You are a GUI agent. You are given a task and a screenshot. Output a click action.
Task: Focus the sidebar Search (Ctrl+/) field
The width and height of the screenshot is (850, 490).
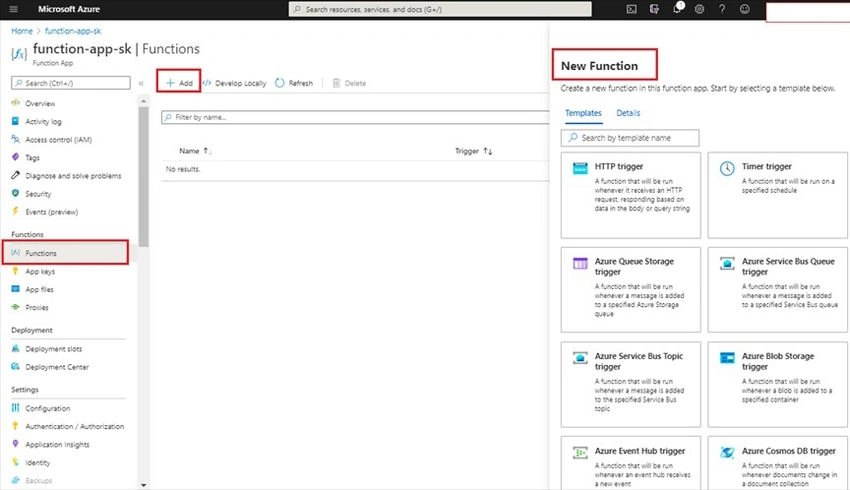coord(71,83)
